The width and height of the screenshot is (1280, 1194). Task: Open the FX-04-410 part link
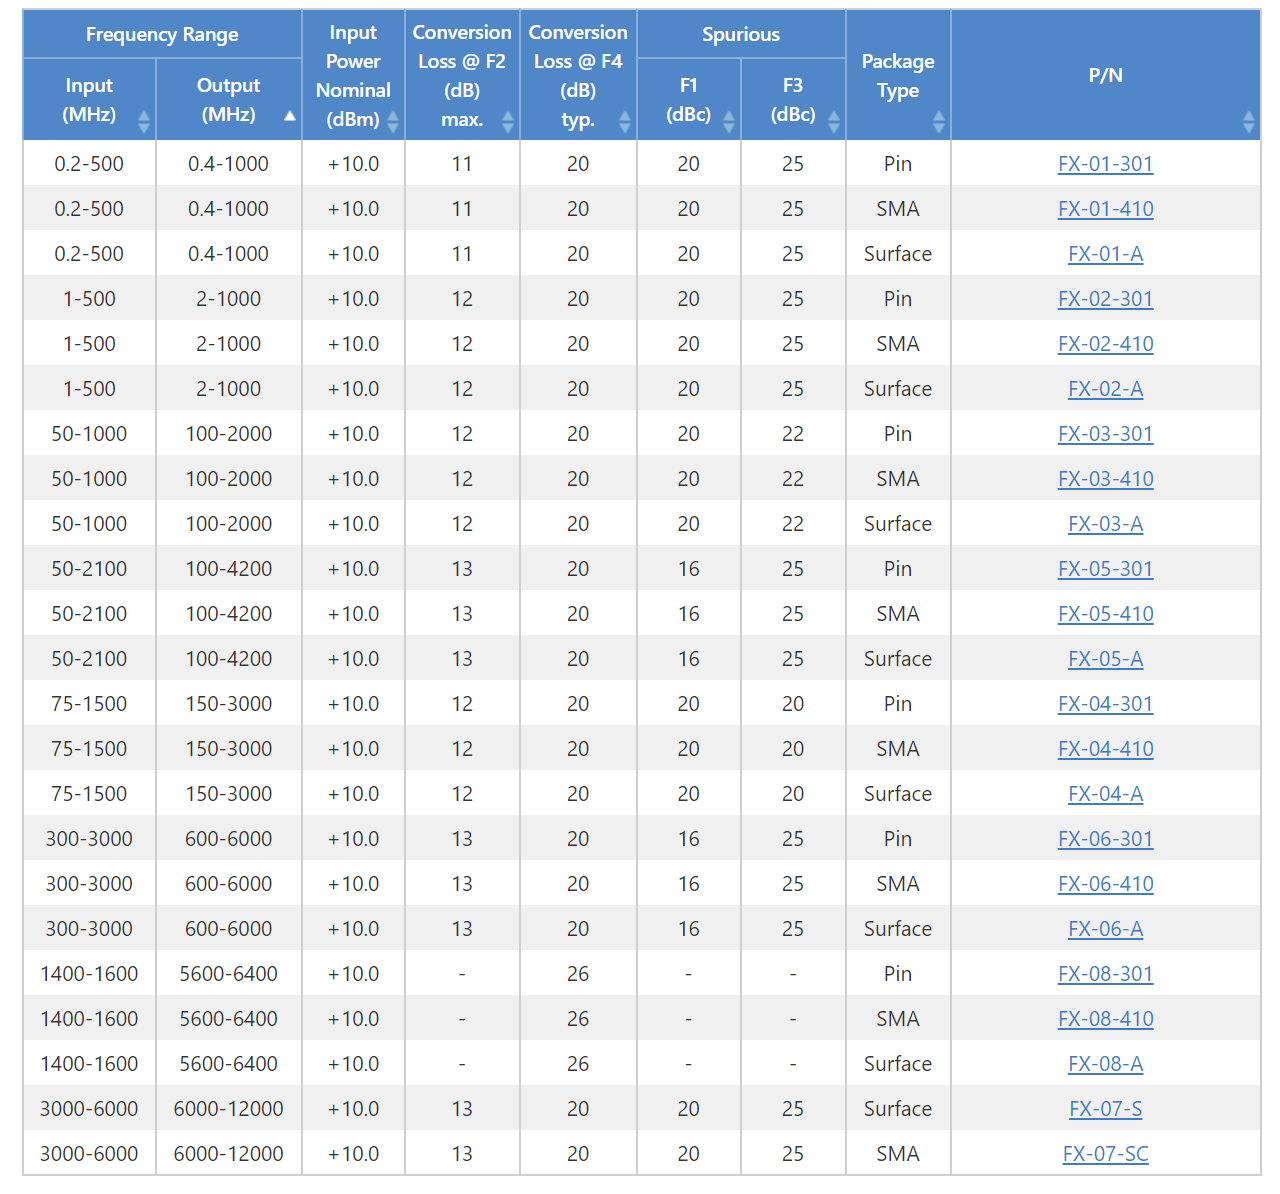pyautogui.click(x=1105, y=749)
